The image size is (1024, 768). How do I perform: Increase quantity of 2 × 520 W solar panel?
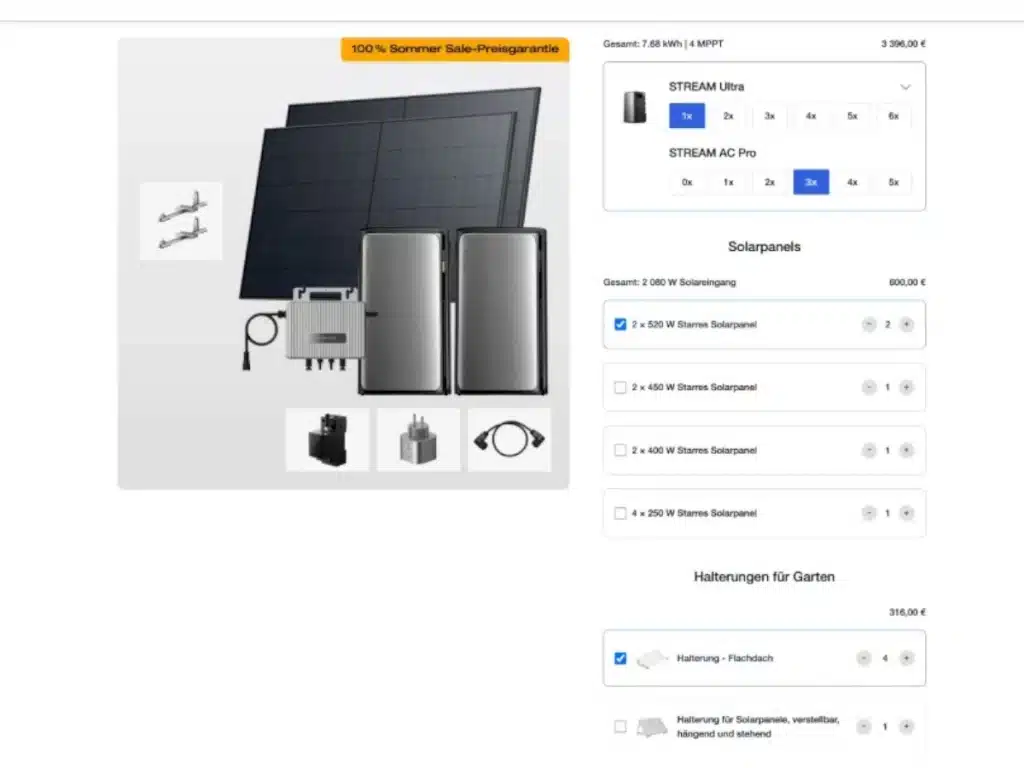tap(906, 324)
